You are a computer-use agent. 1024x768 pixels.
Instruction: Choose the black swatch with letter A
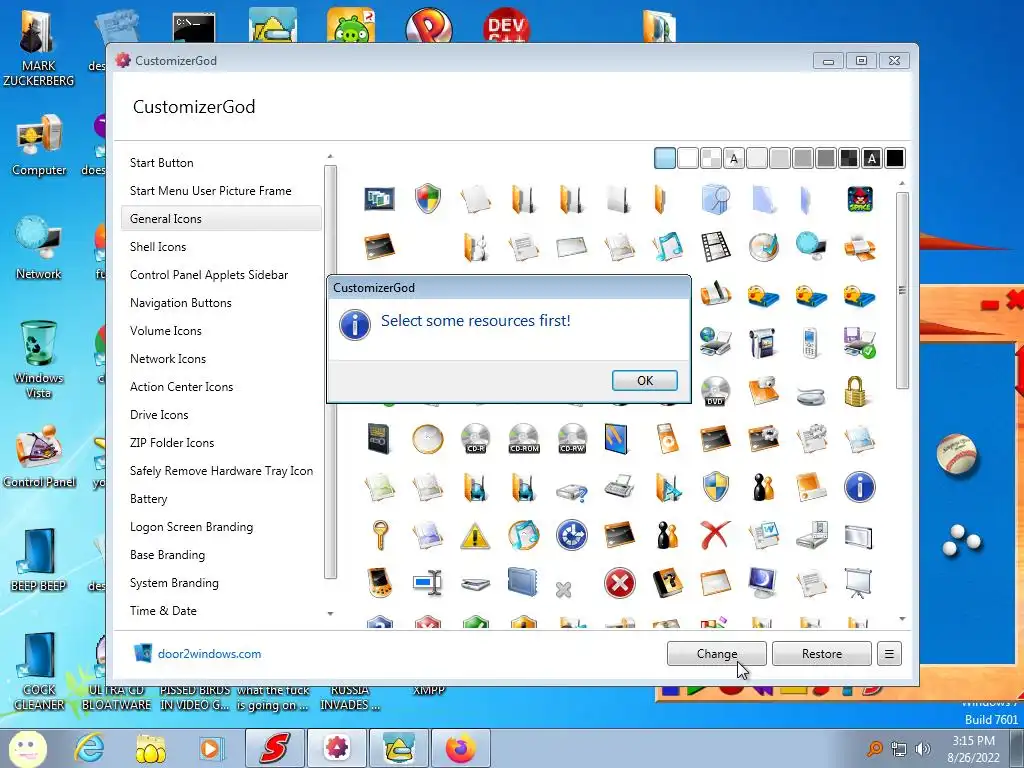tap(872, 158)
